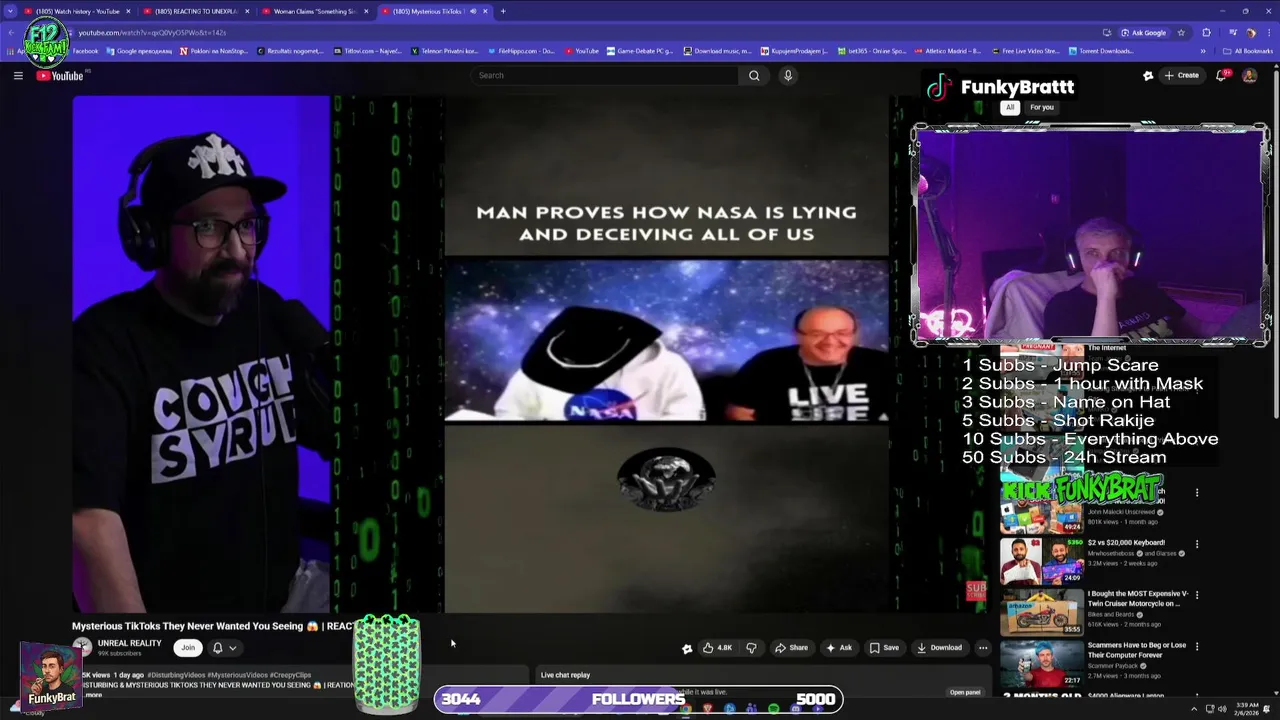Click the Ask button under video
Screen dimensions: 1280x720
point(839,647)
